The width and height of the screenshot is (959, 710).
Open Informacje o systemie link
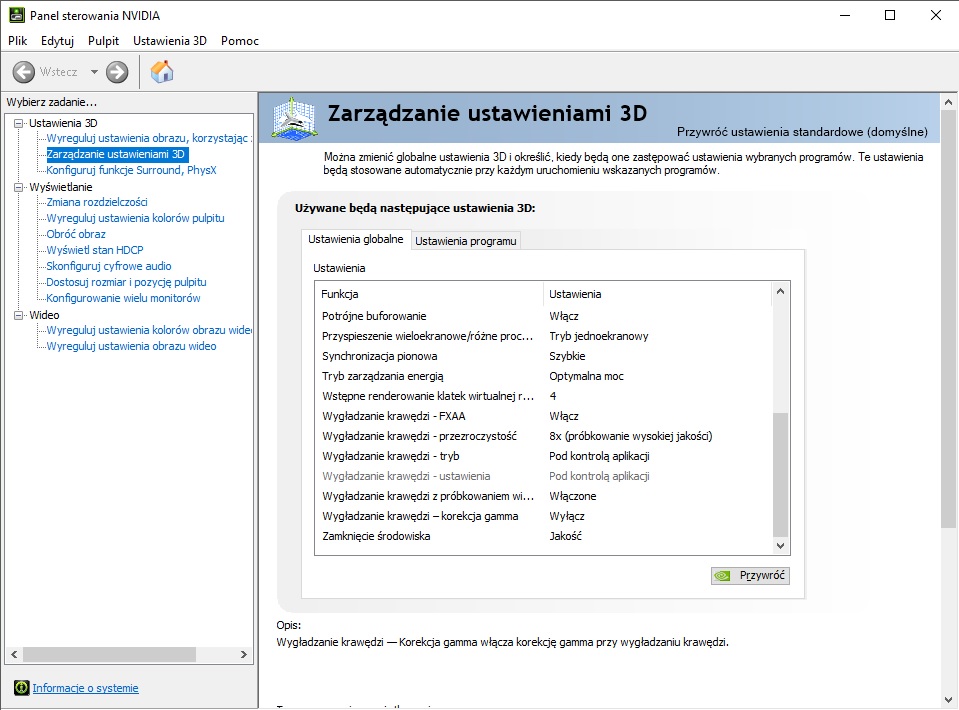[85, 688]
